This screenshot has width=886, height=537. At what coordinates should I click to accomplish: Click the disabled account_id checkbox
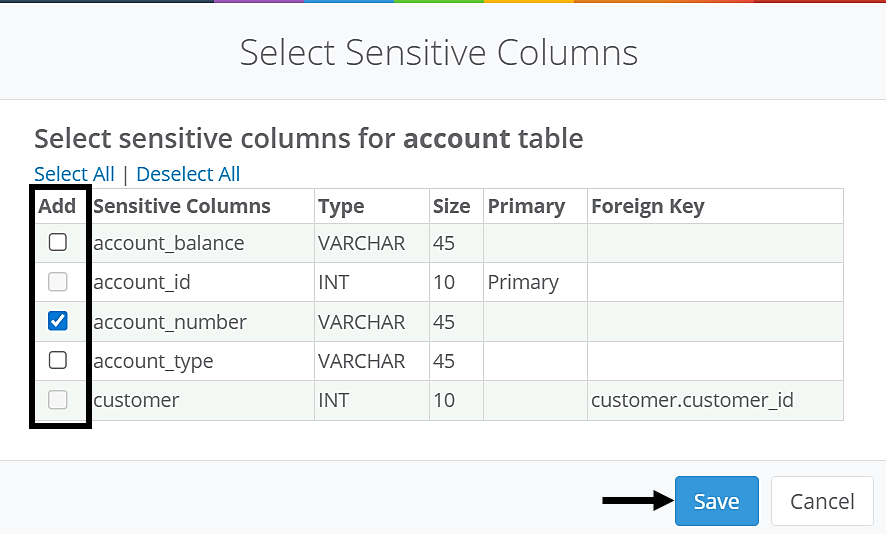pos(58,282)
